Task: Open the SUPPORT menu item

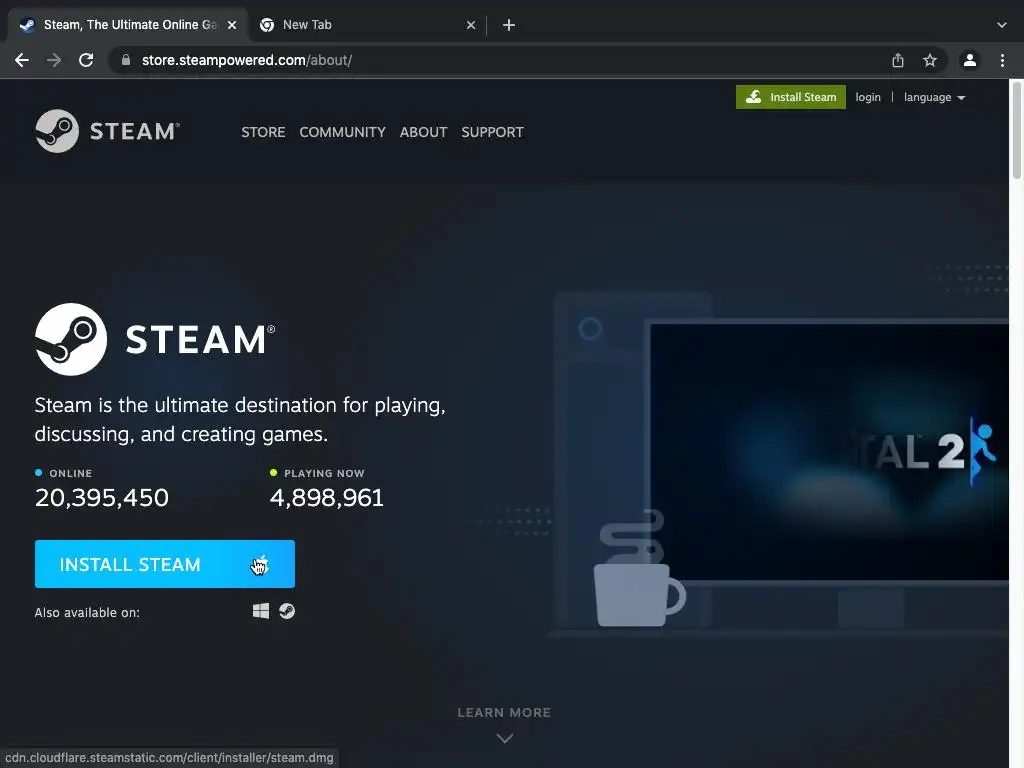Action: coord(492,132)
